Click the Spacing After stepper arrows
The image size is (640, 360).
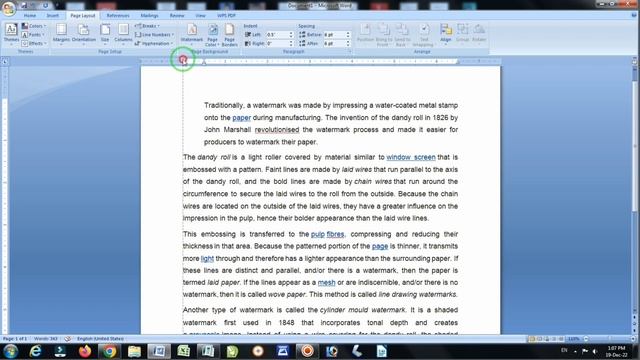click(x=348, y=43)
